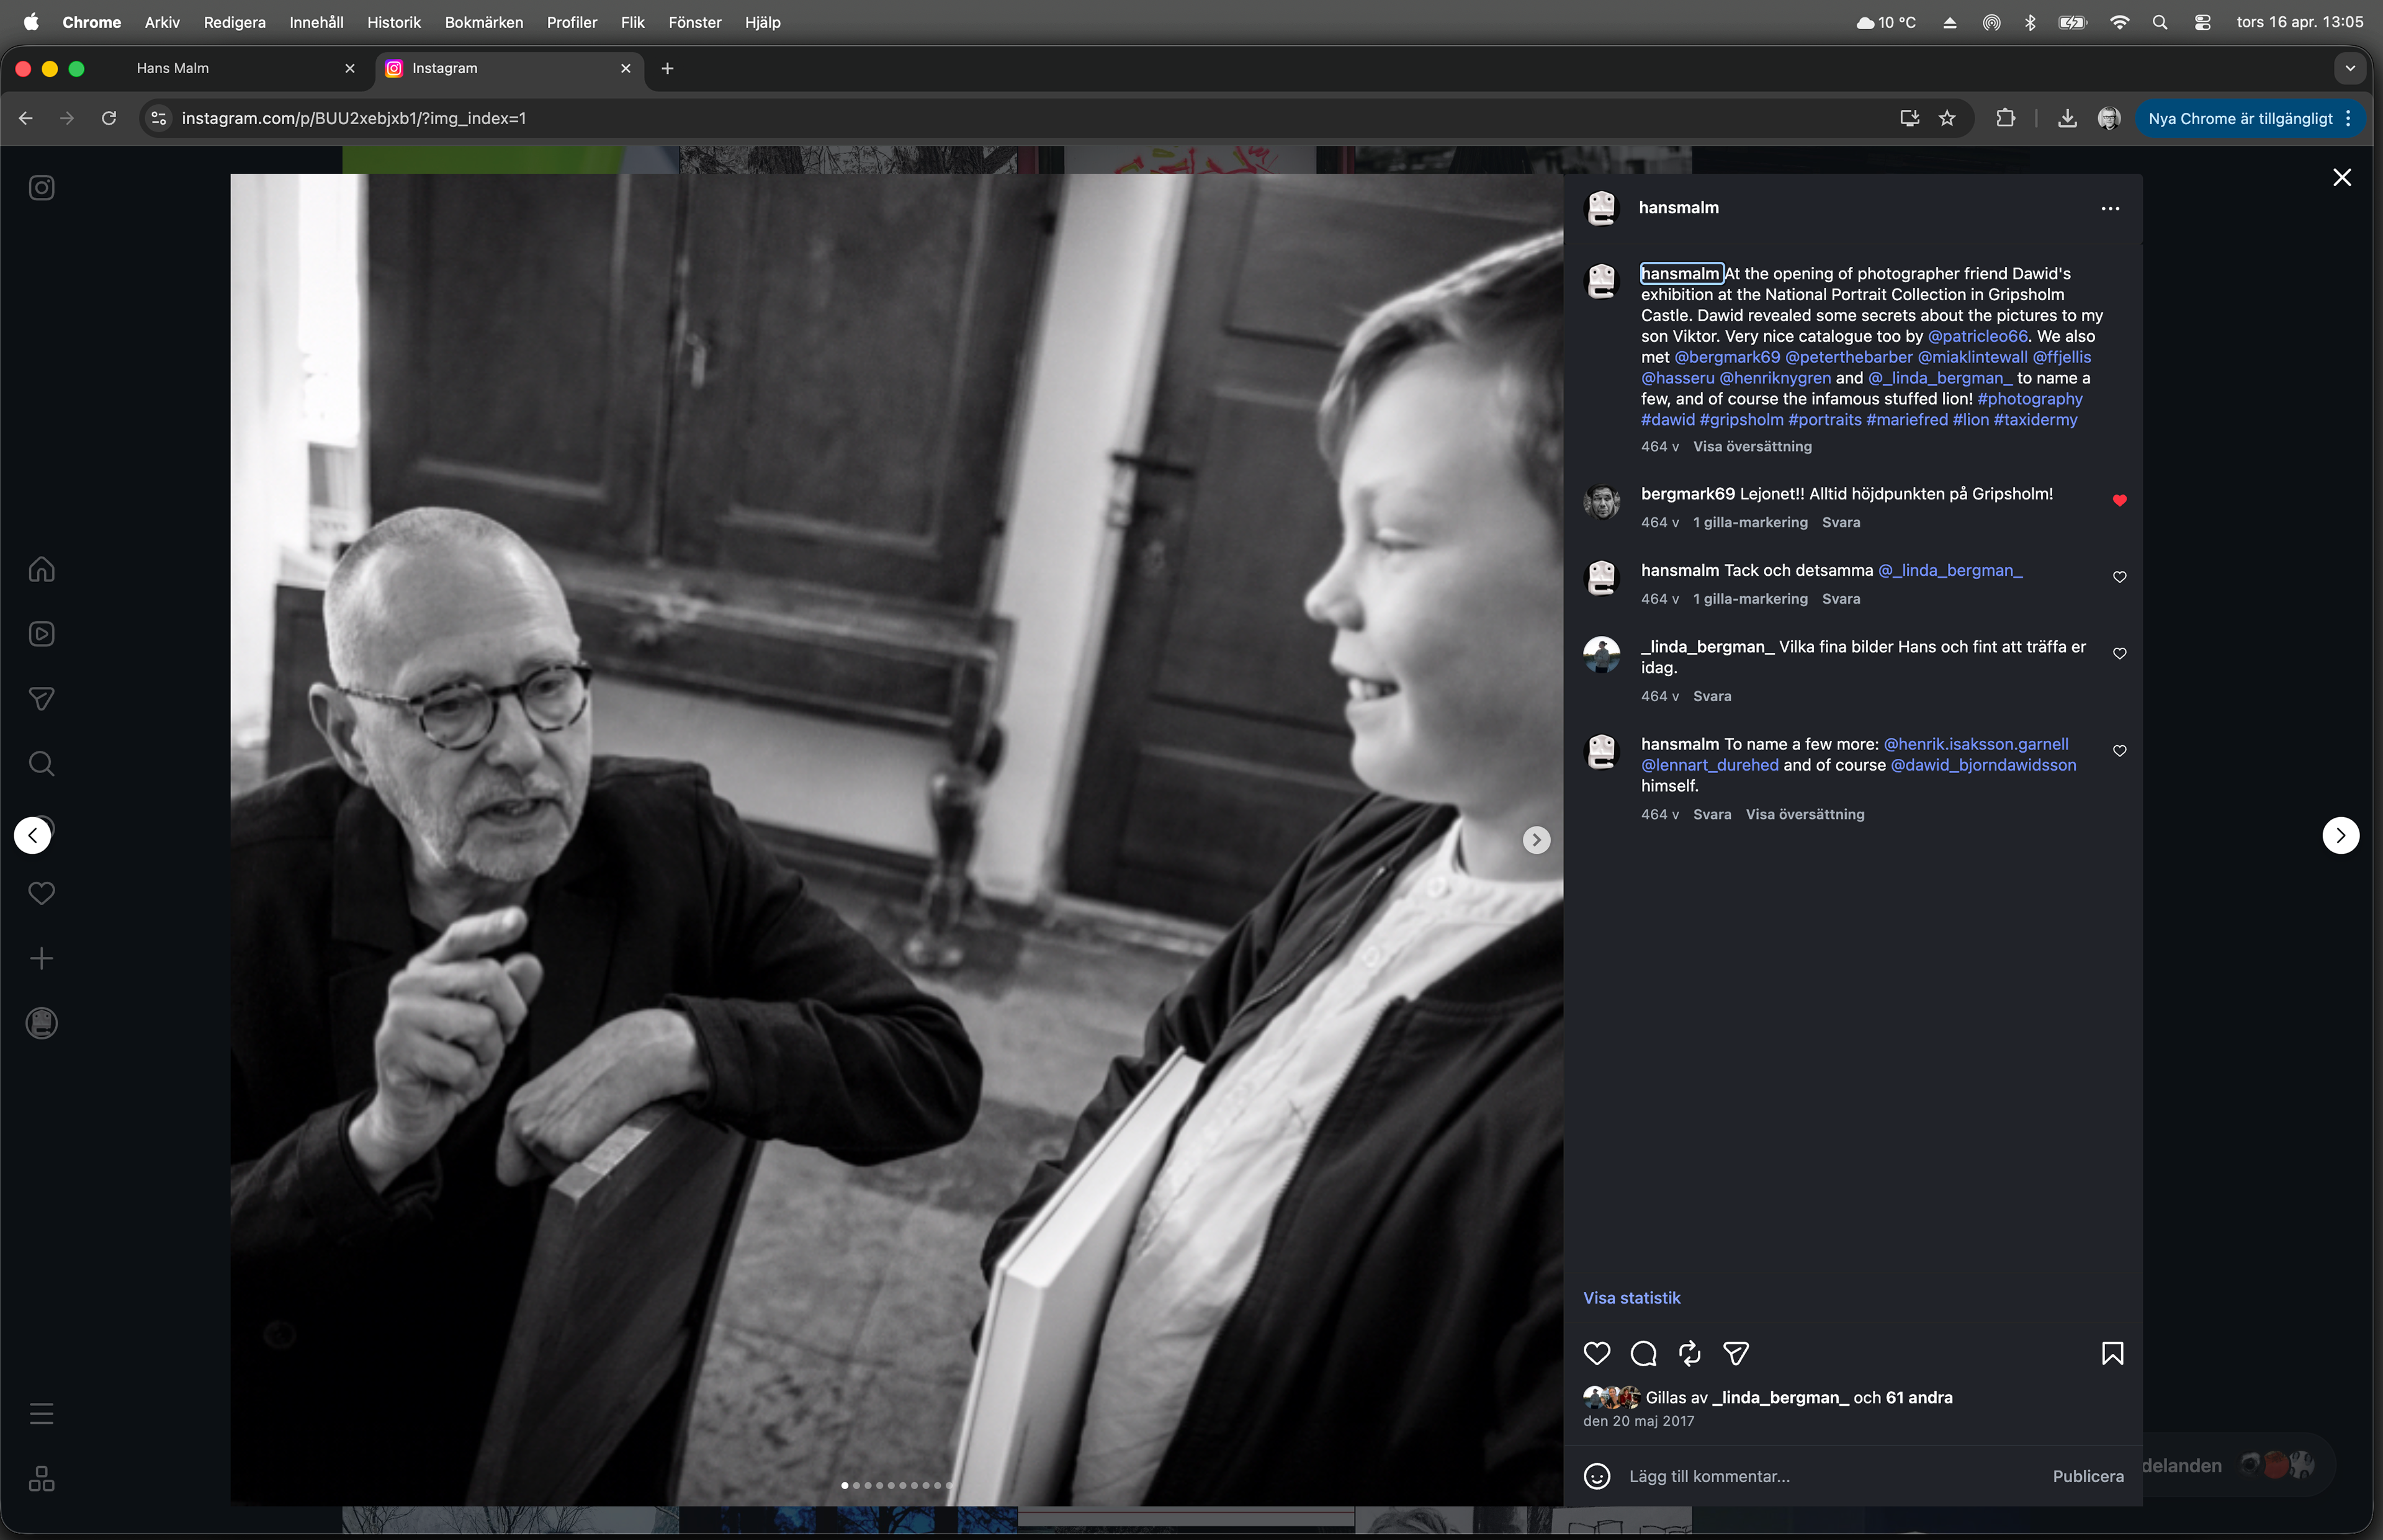Click the Create plus icon in the sidebar
This screenshot has width=2383, height=1540.
pyautogui.click(x=41, y=958)
